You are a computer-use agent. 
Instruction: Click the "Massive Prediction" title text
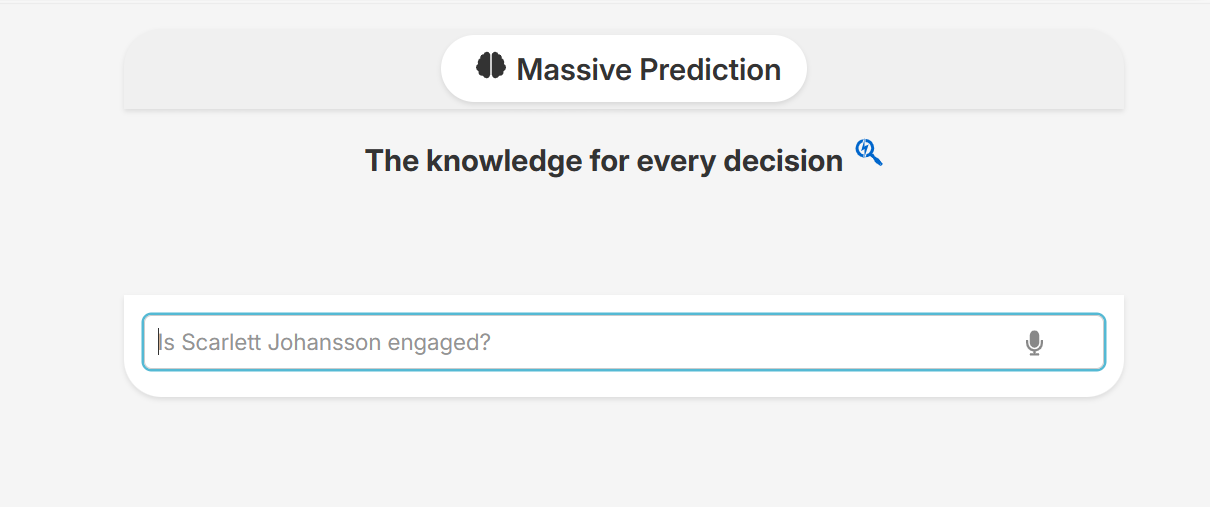648,69
